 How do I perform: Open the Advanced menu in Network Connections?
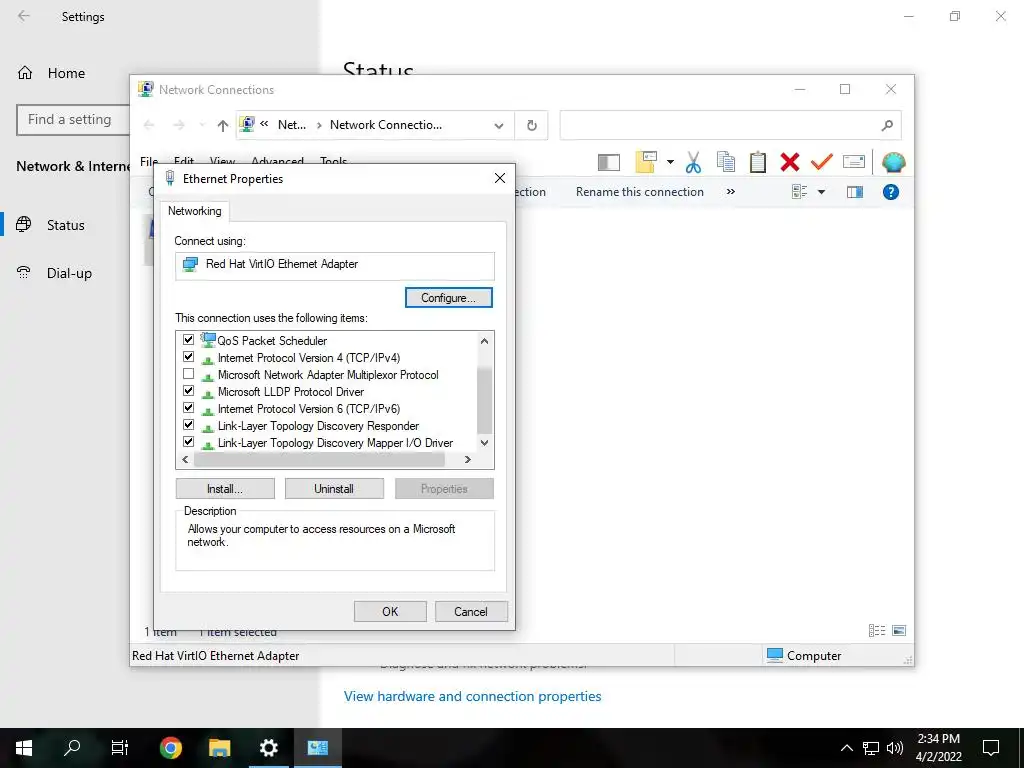point(278,161)
